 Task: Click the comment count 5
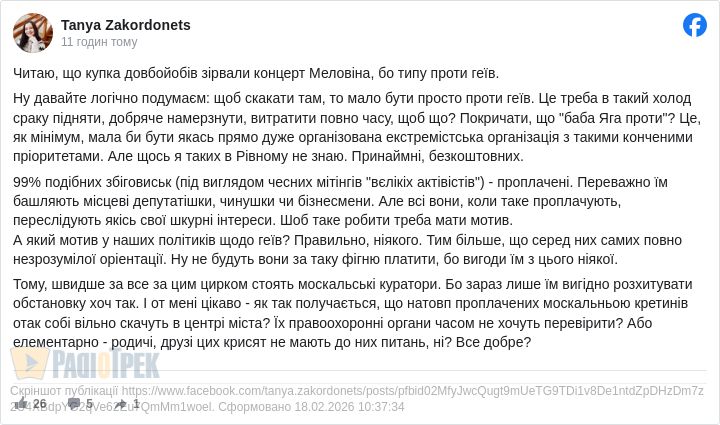89,404
